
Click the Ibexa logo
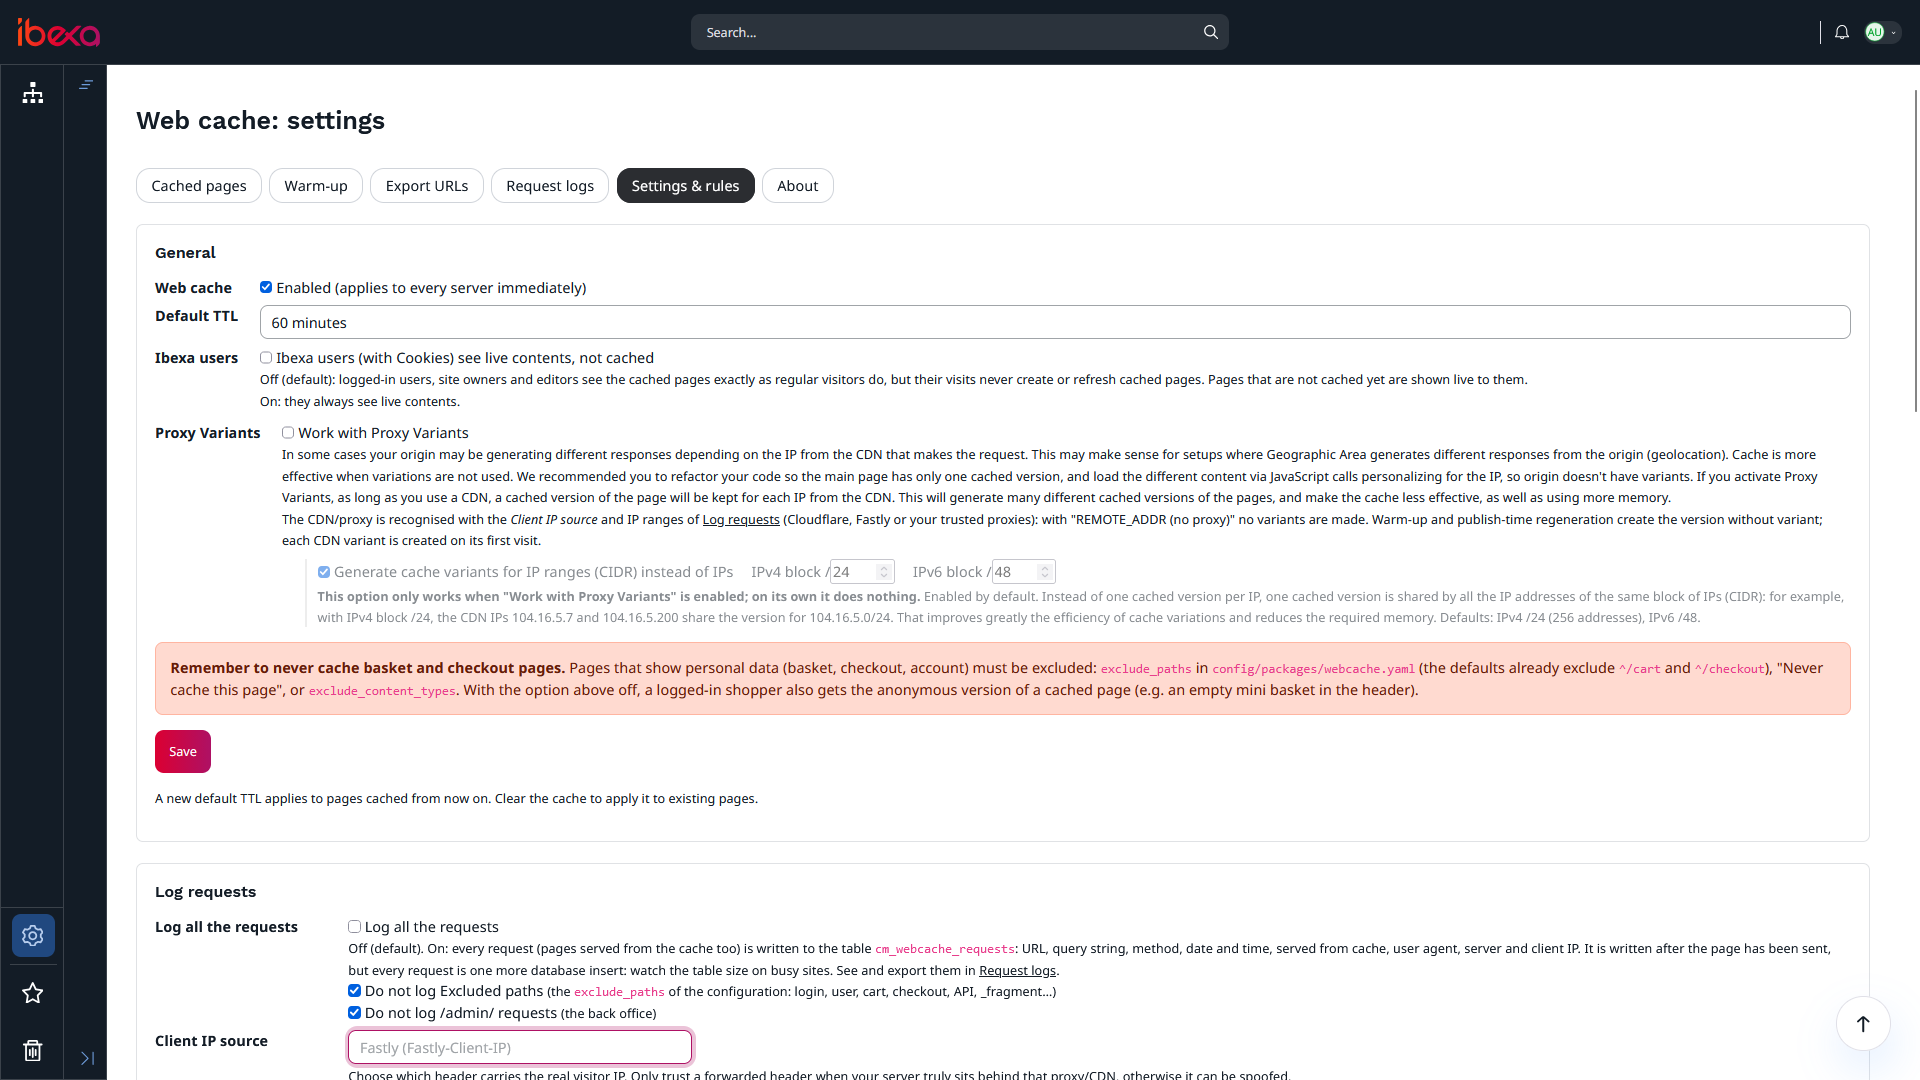pos(58,33)
